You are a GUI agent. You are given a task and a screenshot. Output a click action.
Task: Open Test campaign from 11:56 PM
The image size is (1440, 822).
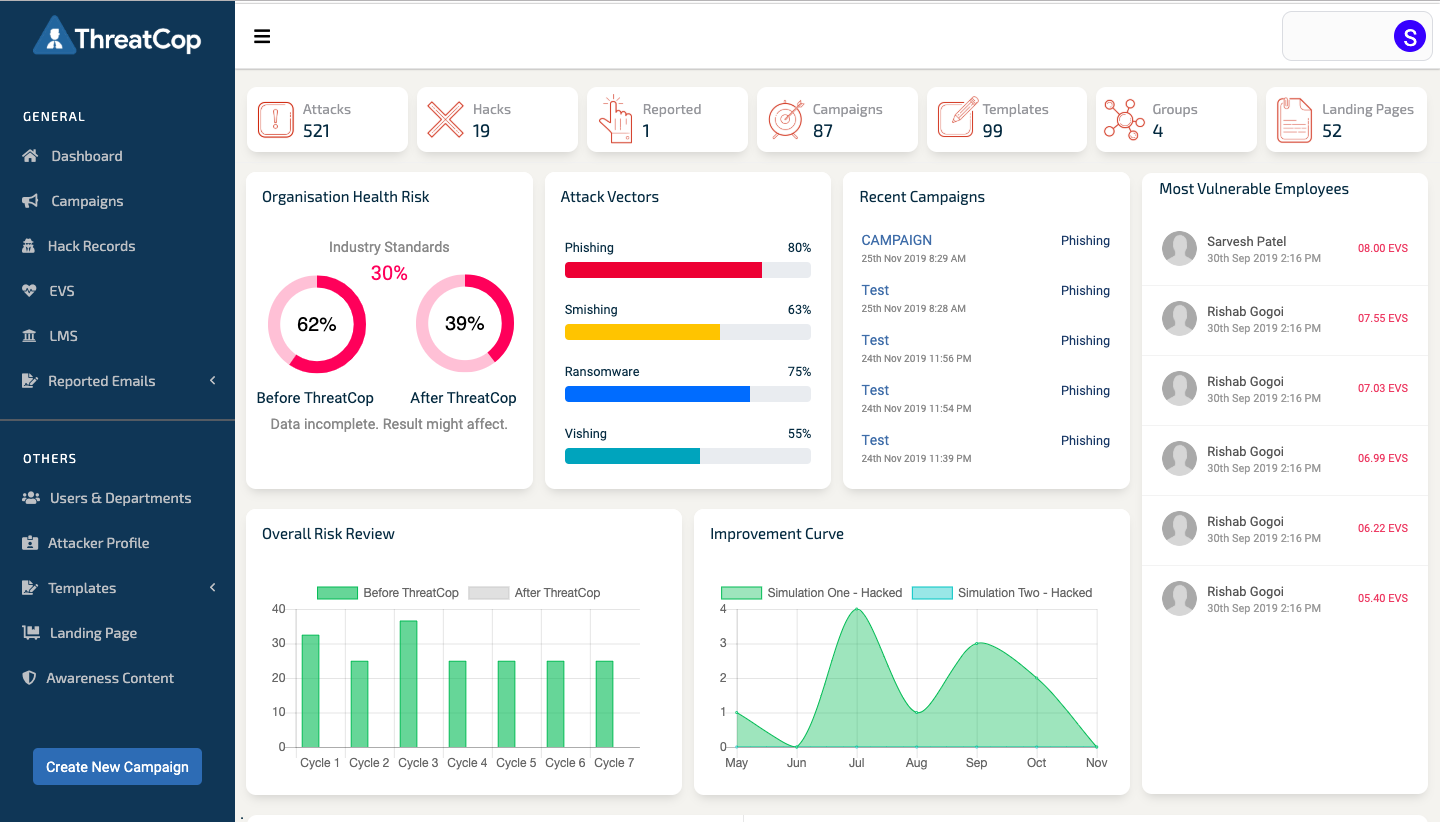pos(875,340)
